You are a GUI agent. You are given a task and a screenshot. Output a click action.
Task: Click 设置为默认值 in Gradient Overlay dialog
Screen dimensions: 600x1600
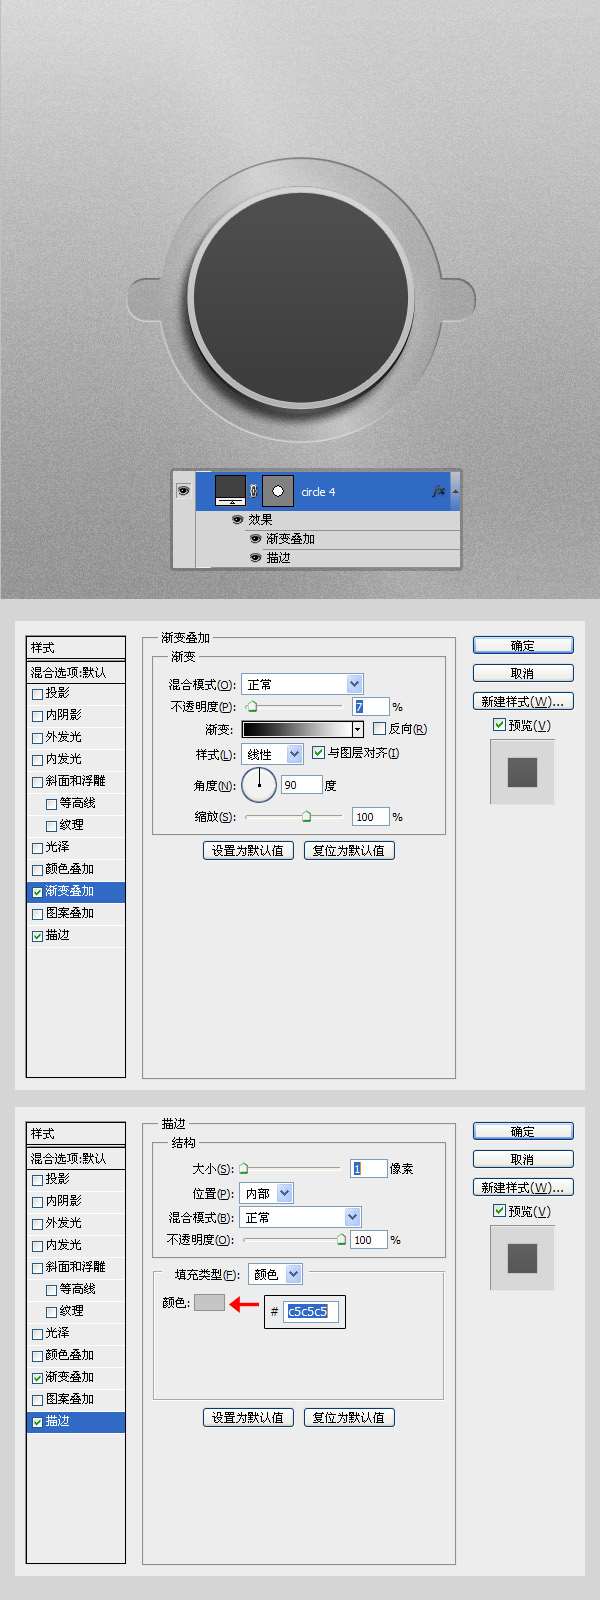(x=248, y=851)
